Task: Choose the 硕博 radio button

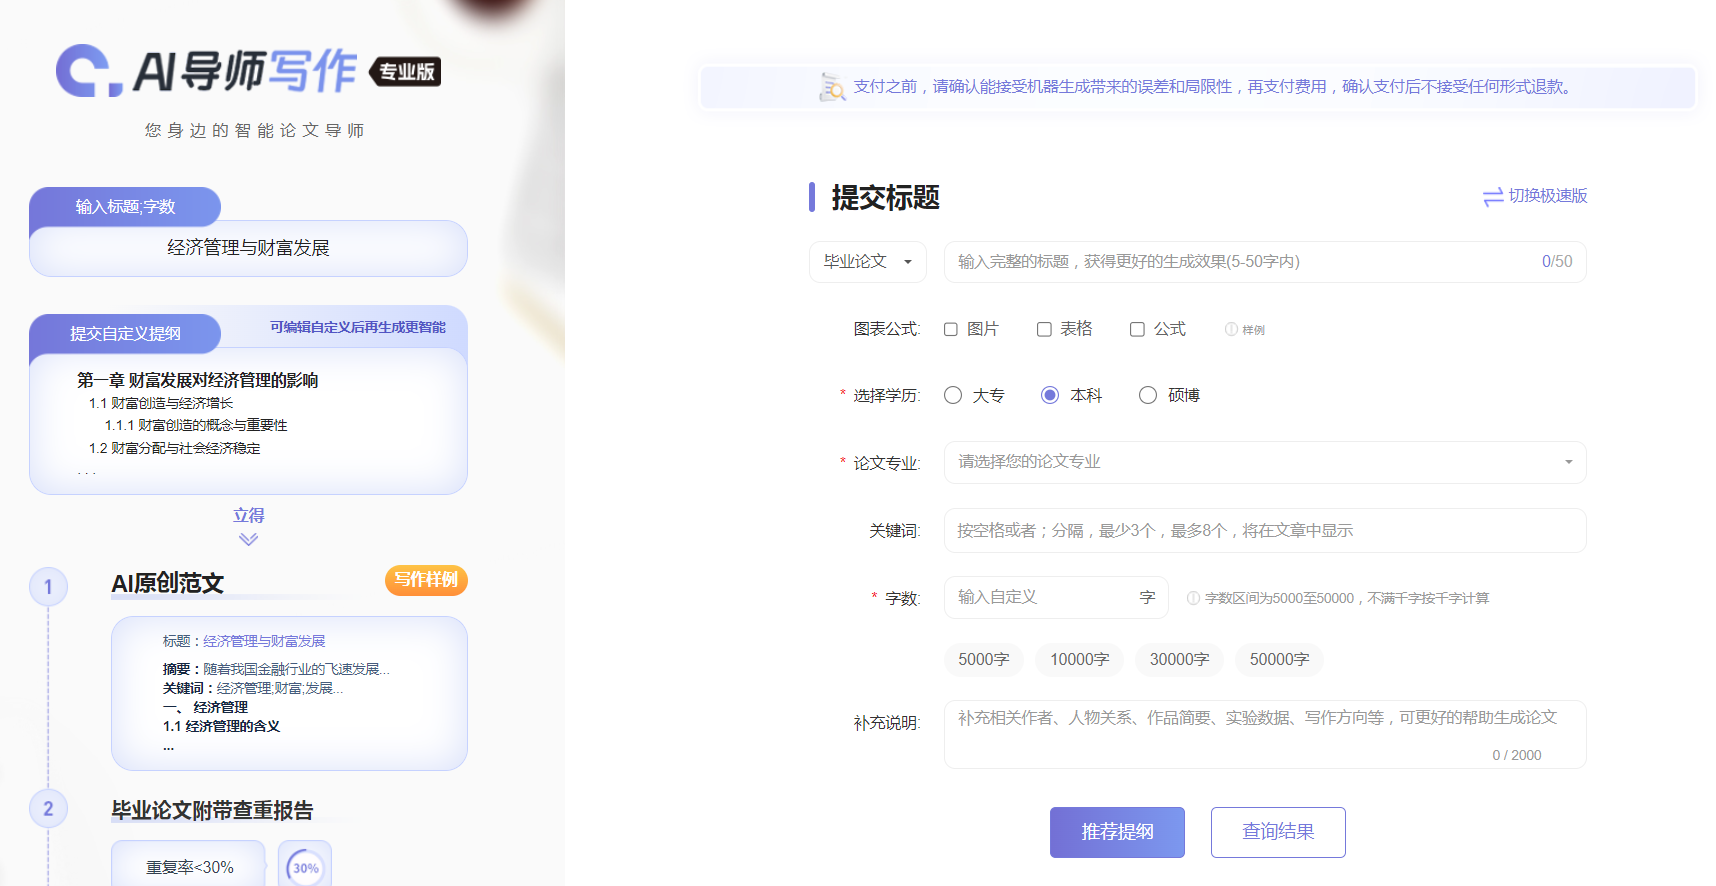Action: [1148, 395]
